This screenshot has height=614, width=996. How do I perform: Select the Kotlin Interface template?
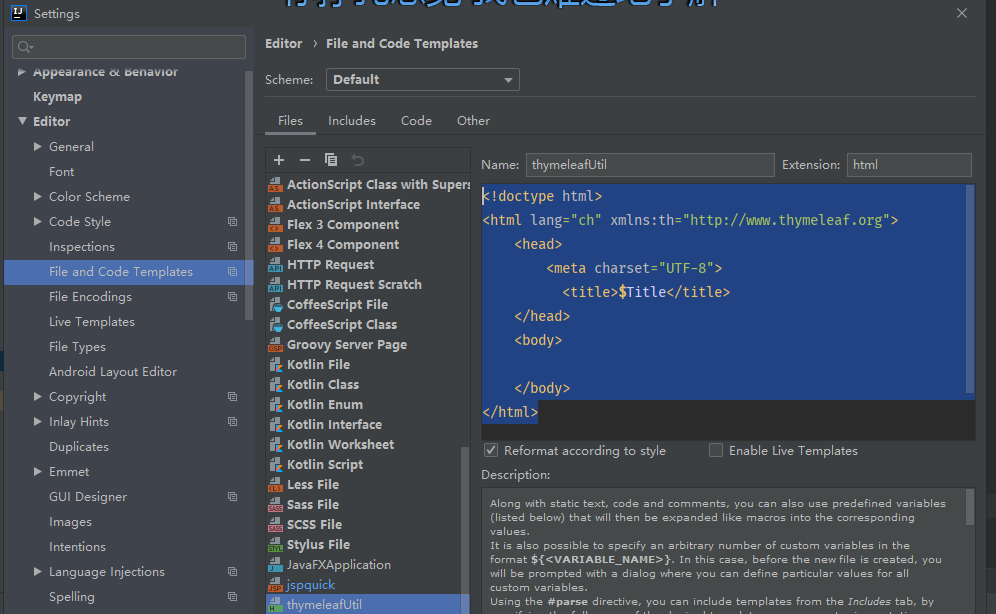pyautogui.click(x=334, y=425)
